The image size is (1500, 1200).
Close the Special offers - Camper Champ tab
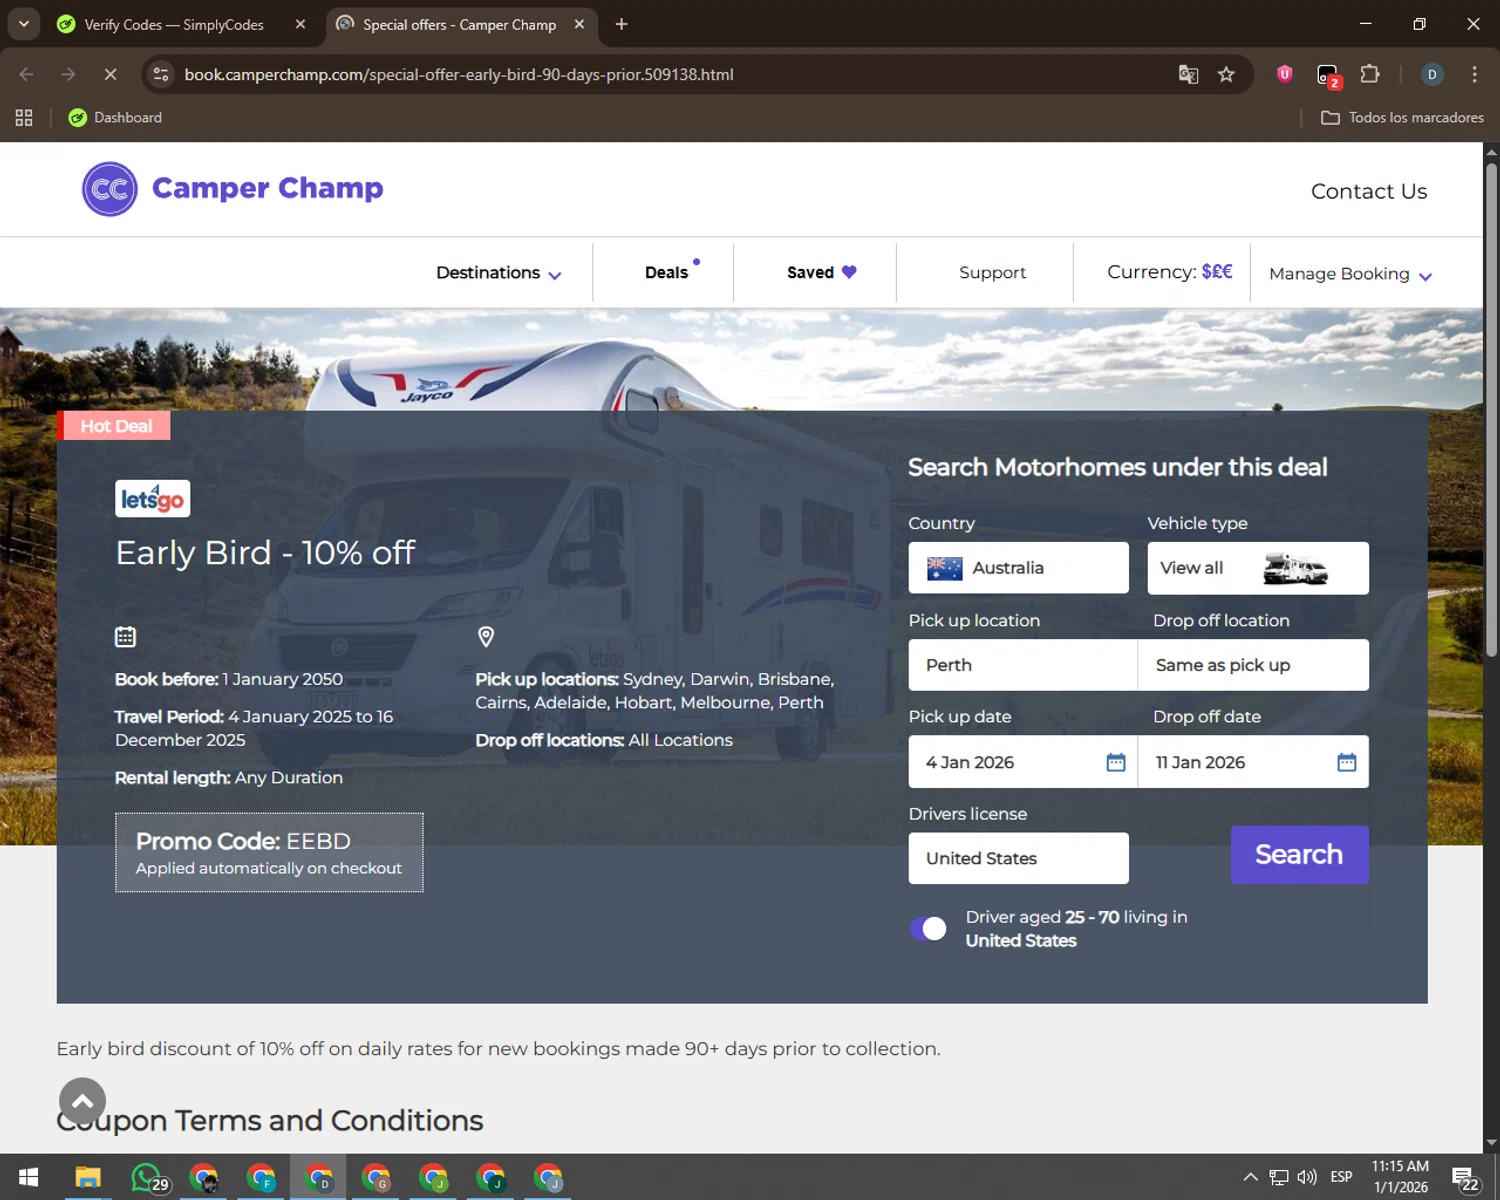[x=579, y=24]
